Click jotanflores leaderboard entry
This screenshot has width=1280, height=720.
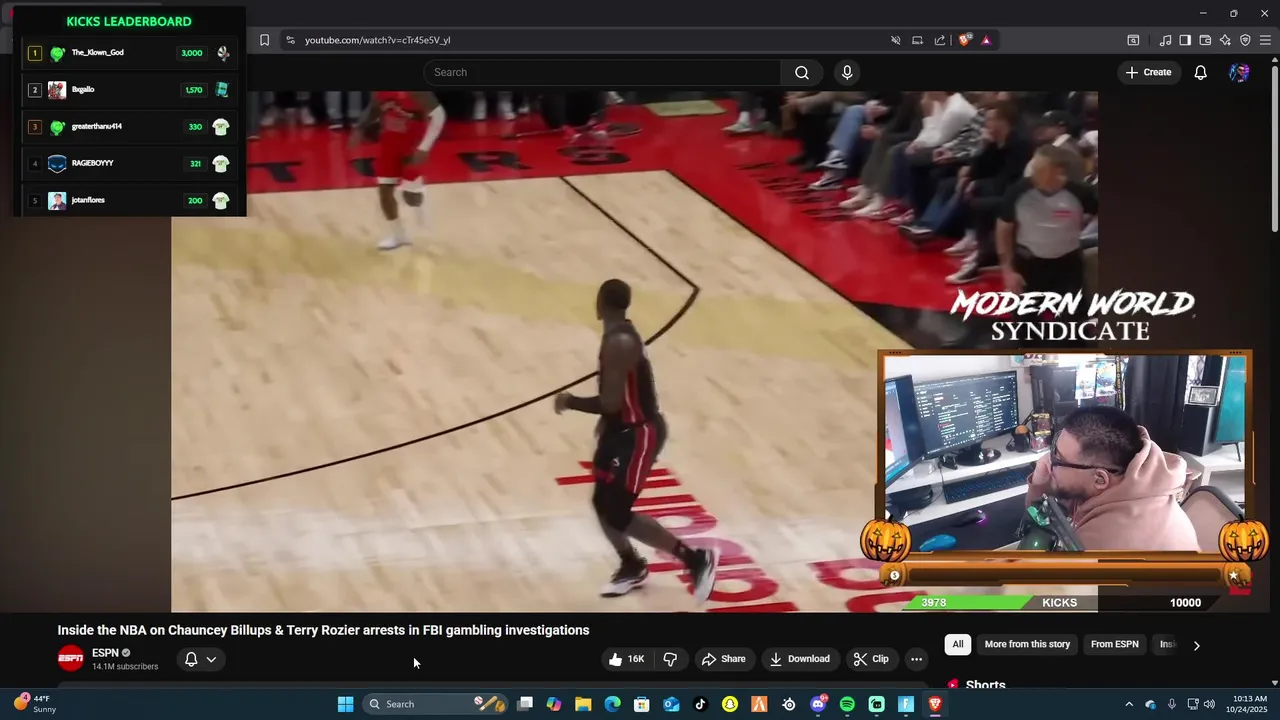point(129,200)
